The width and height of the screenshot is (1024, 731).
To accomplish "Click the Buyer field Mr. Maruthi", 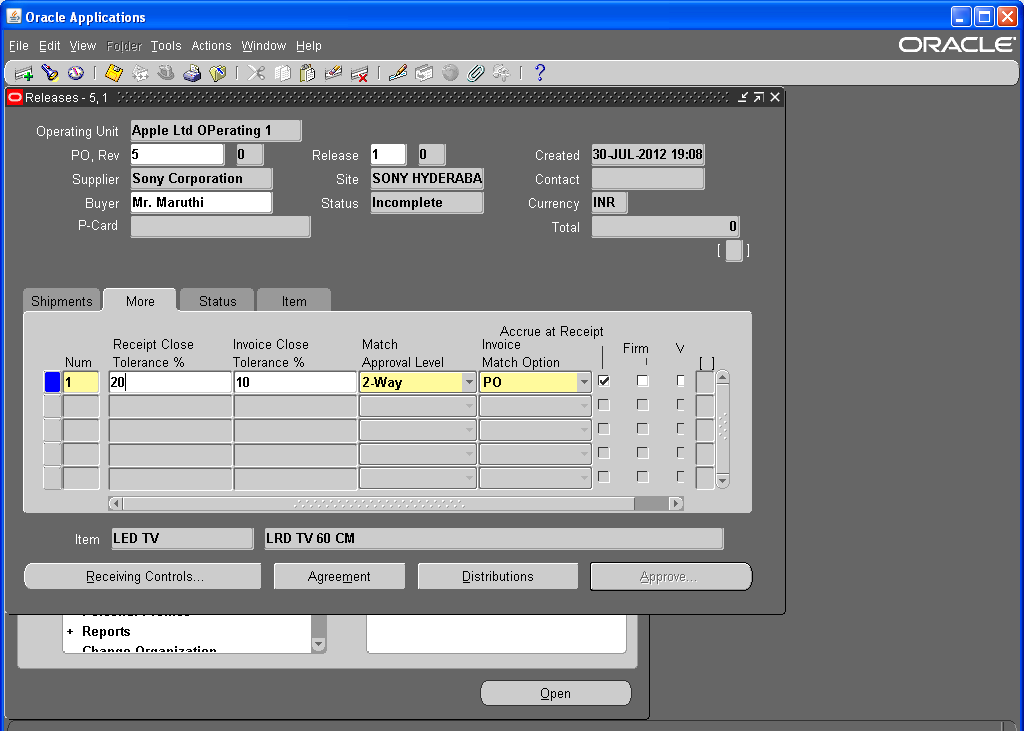I will click(x=201, y=203).
